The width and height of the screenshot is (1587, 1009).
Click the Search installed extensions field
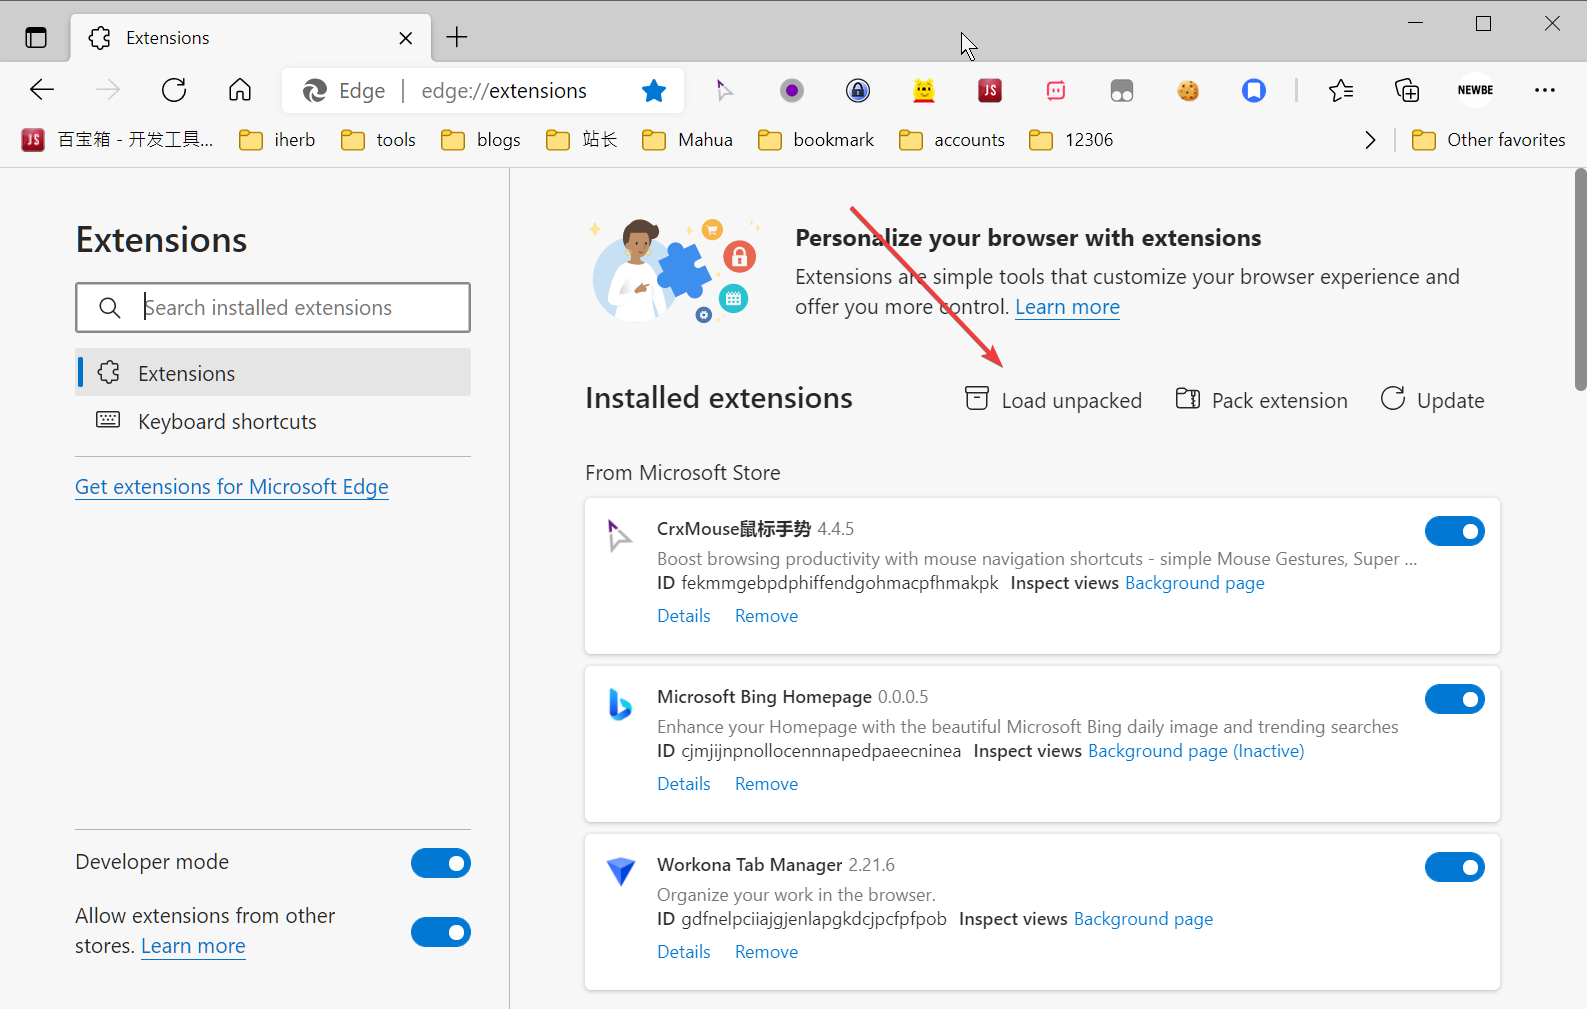pos(273,307)
